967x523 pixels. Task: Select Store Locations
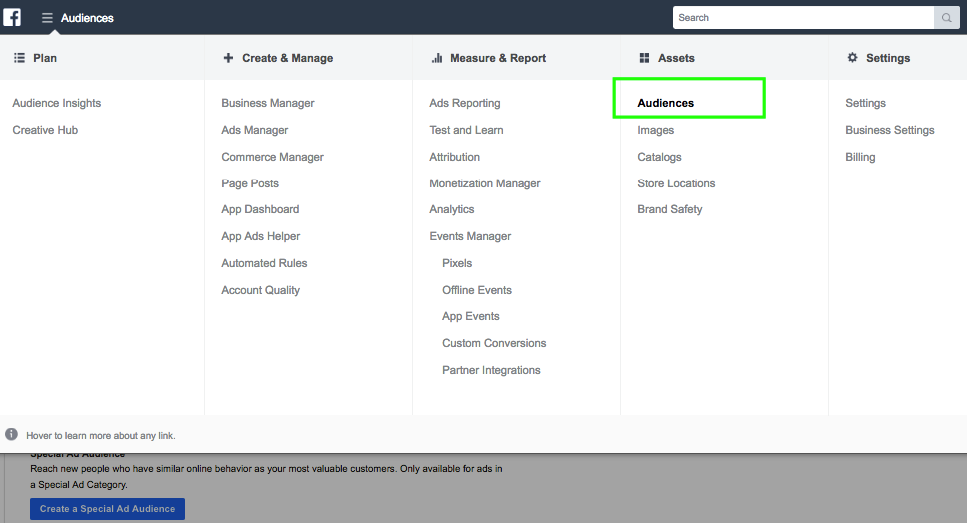click(676, 183)
